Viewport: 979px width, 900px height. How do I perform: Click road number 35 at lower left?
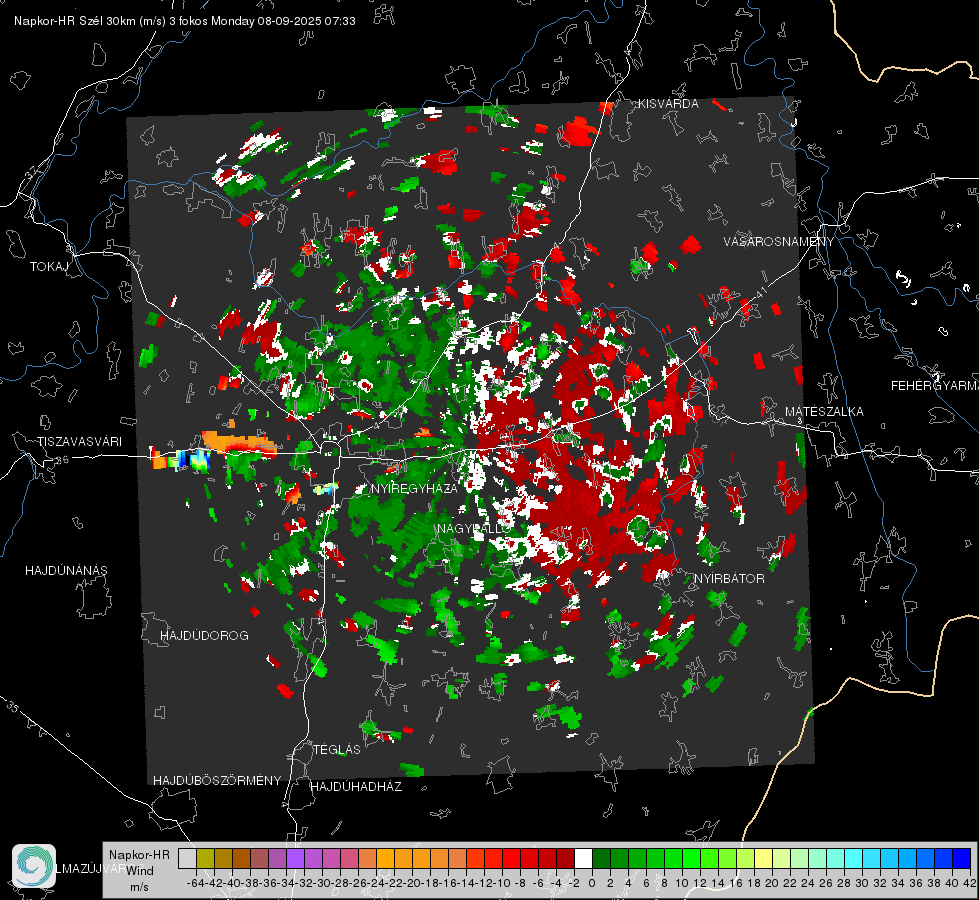coord(13,706)
